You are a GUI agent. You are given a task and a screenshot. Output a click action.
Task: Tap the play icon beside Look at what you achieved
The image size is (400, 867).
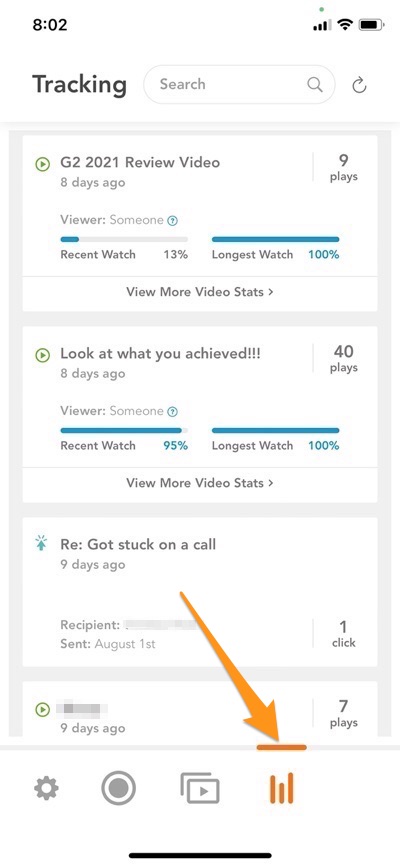point(43,356)
